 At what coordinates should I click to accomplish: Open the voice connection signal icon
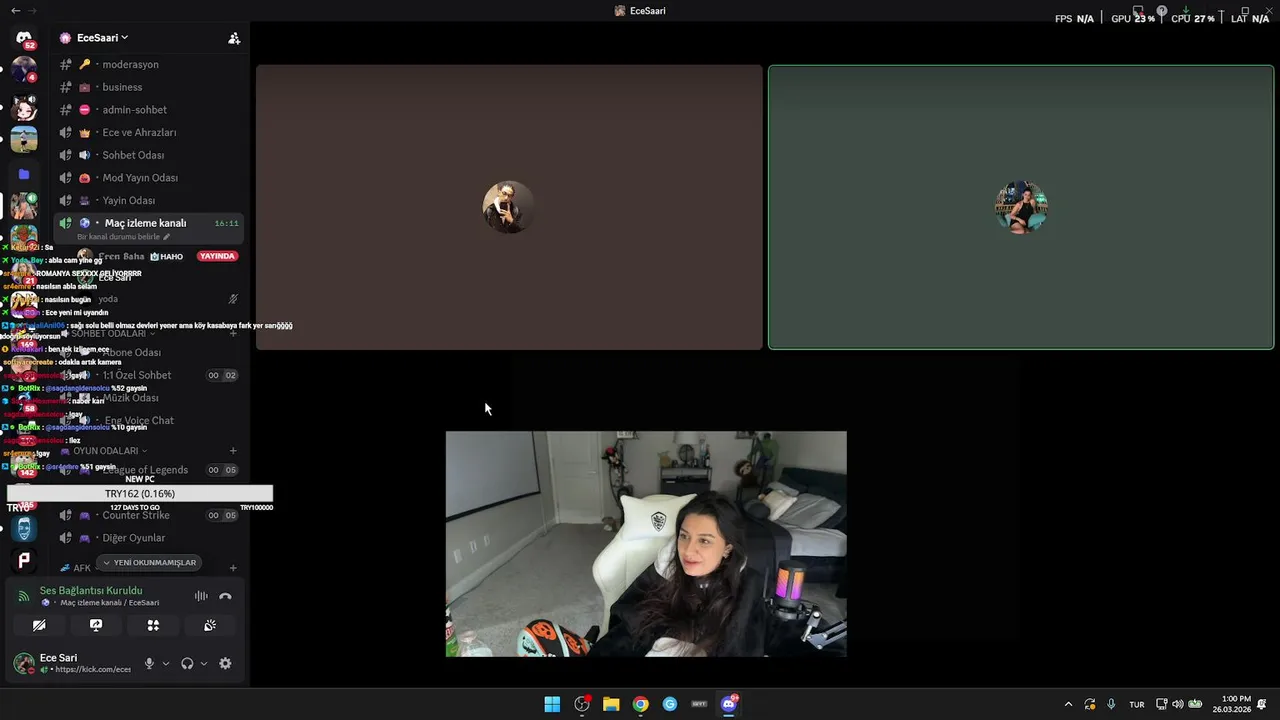pyautogui.click(x=24, y=596)
